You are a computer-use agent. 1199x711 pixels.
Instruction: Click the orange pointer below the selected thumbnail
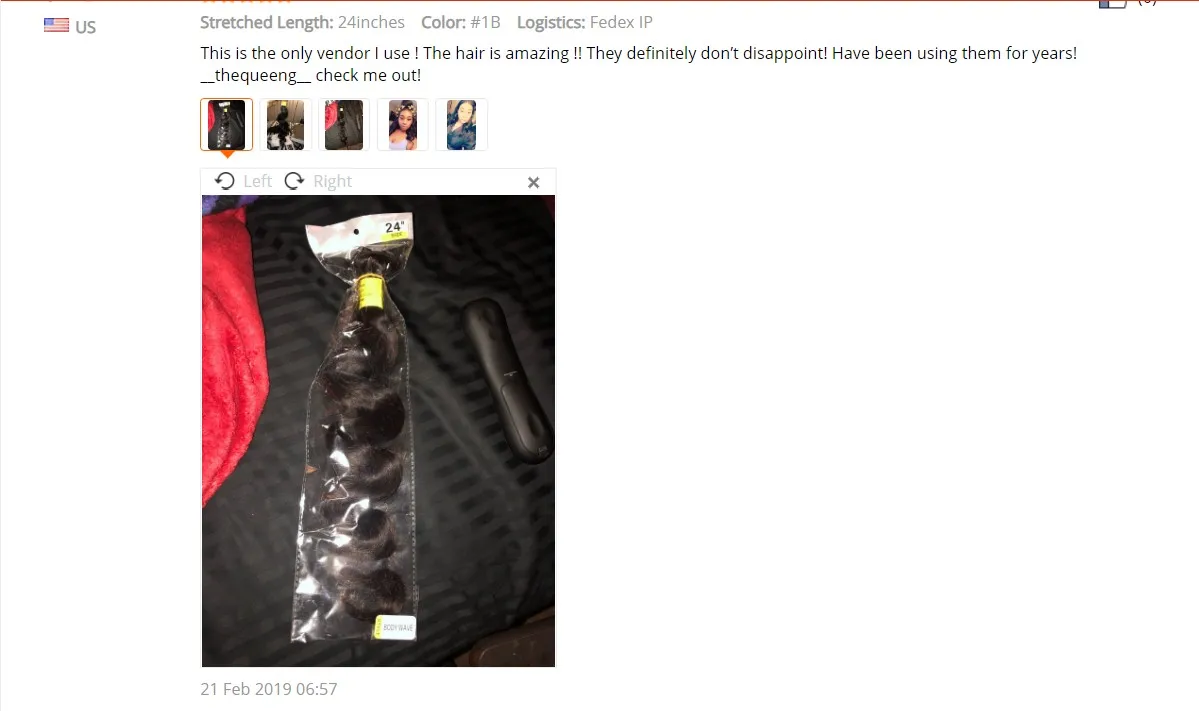pos(227,154)
